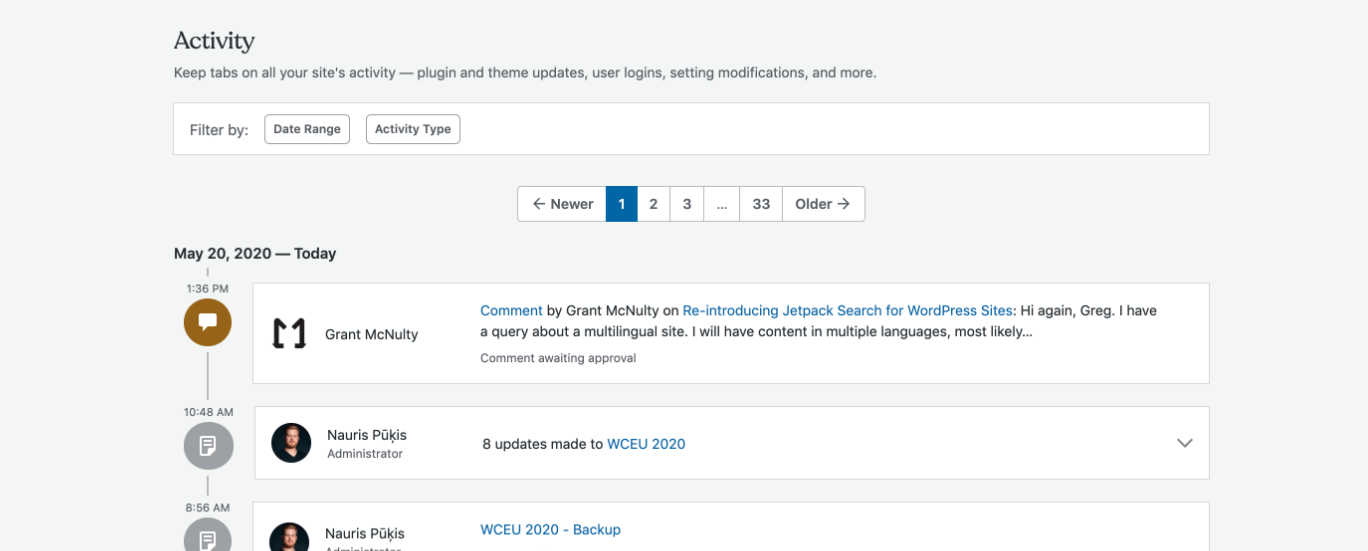The height and width of the screenshot is (551, 1368).
Task: Click Nauris Pūķis avatar in 8 updates row
Action: coord(291,443)
